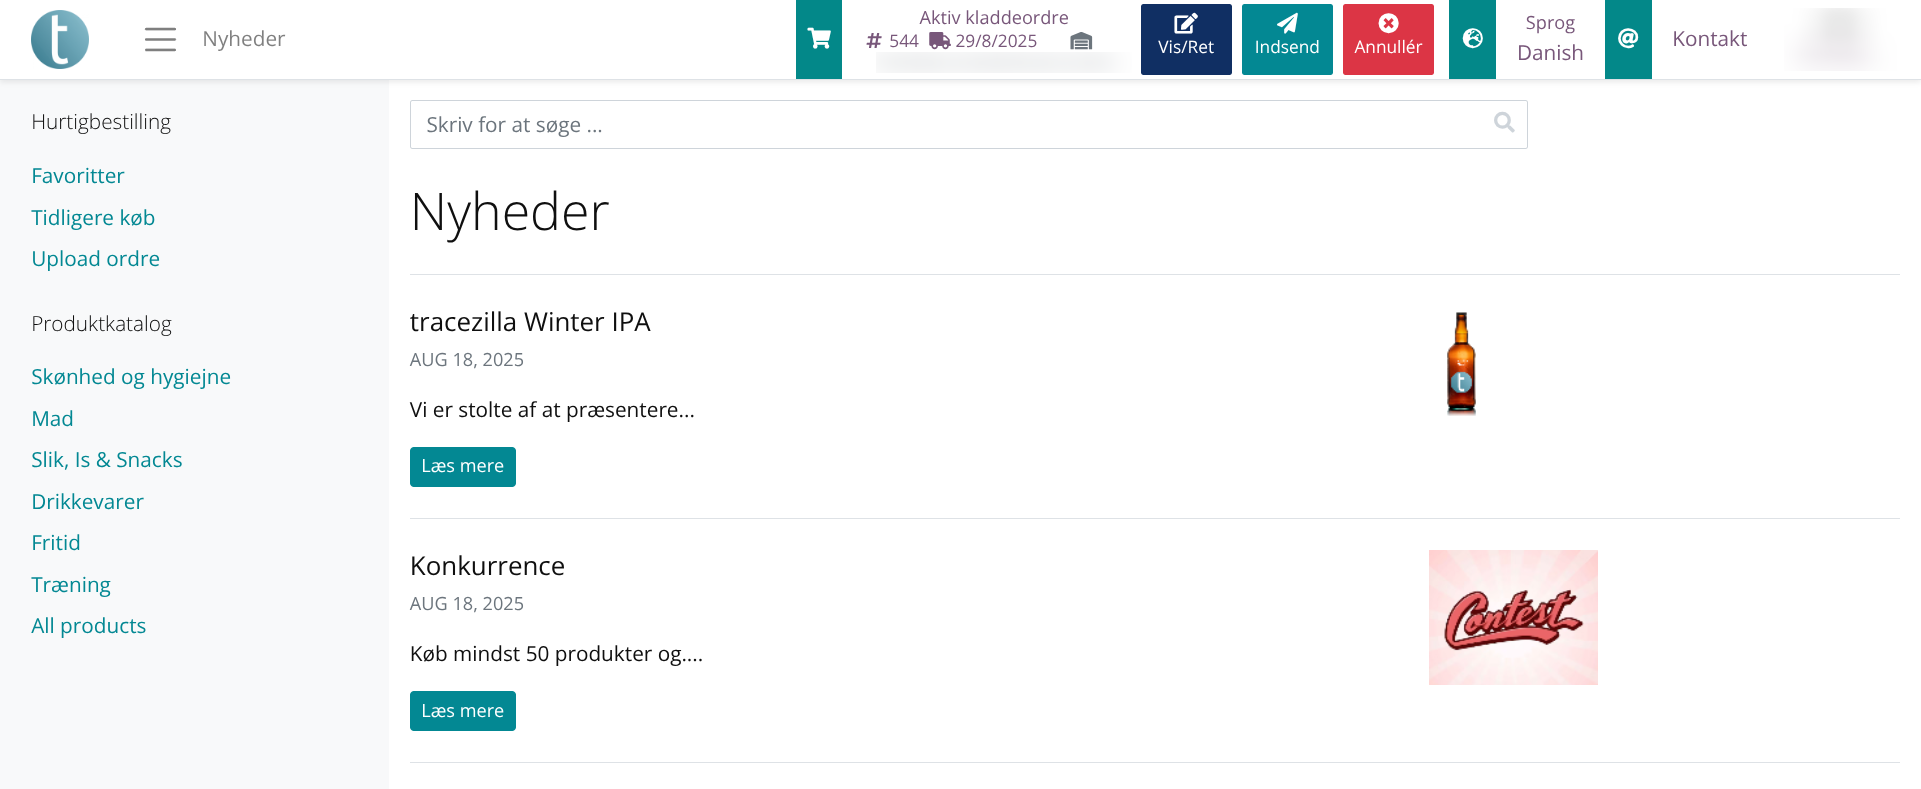Viewport: 1921px width, 789px height.
Task: Click Læs mere under tracezilla Winter IPA
Action: tap(462, 467)
